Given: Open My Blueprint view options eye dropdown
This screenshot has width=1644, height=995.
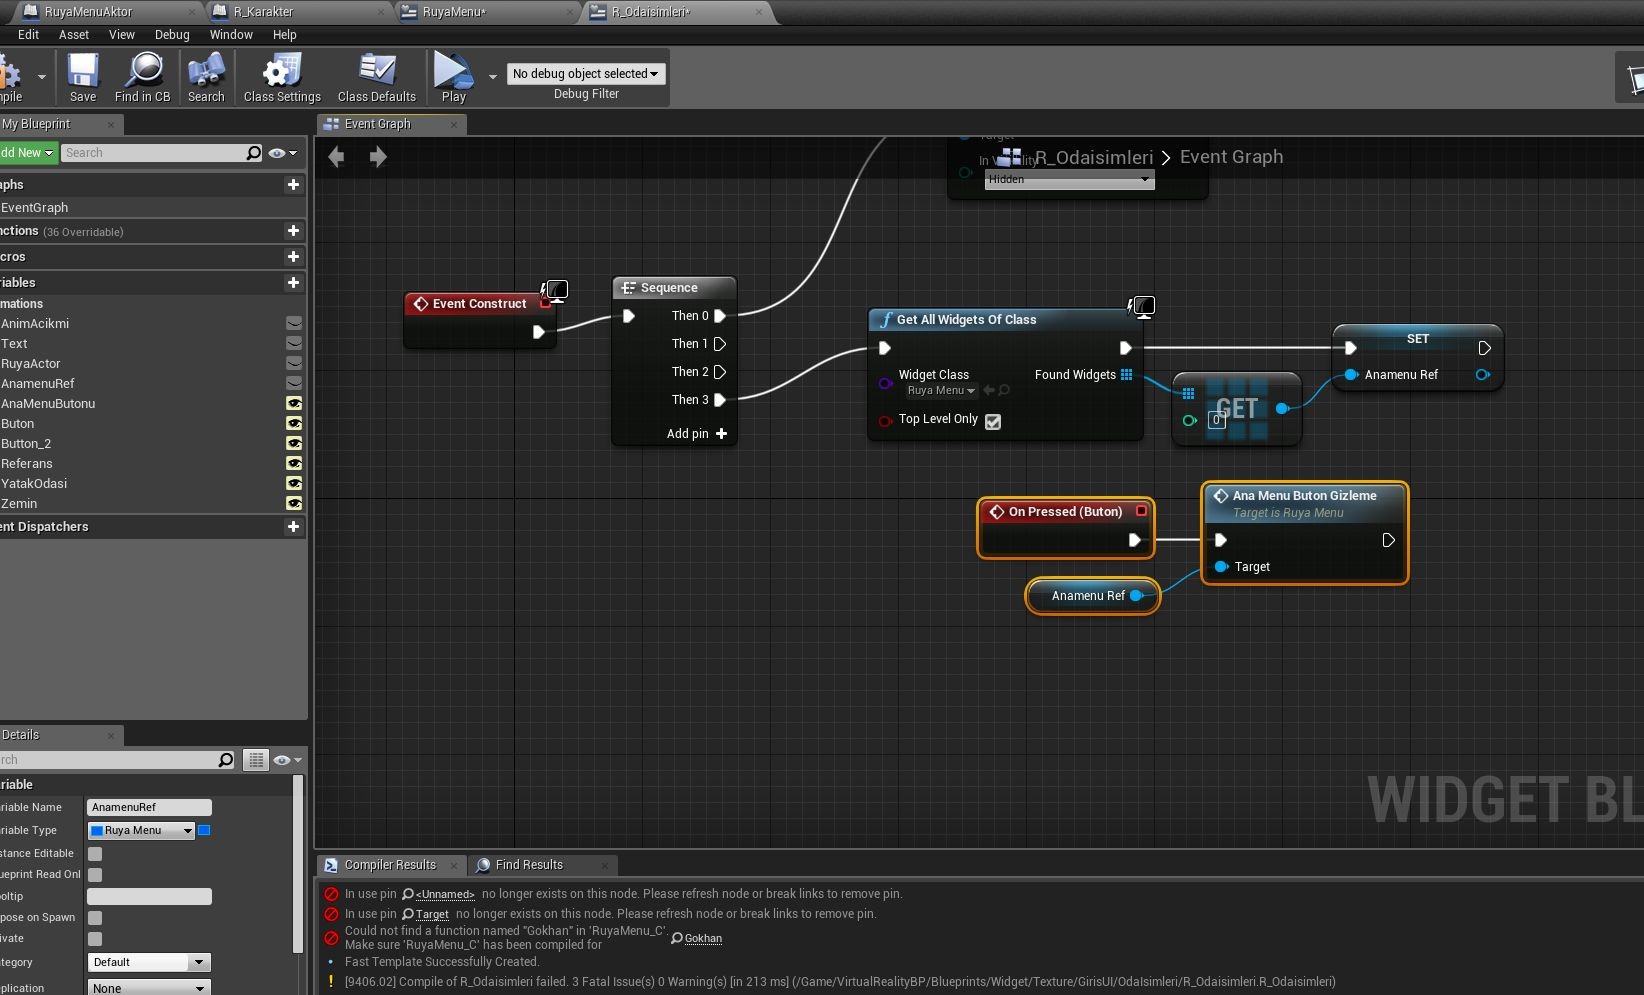Looking at the screenshot, I should [283, 153].
